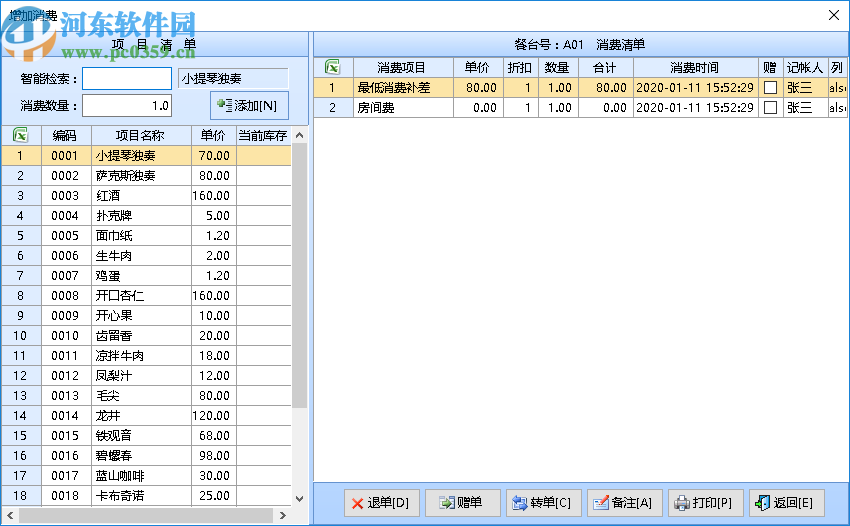Viewport: 850px width, 526px height.
Task: Click the Excel export icon in project list
Action: tap(21, 135)
